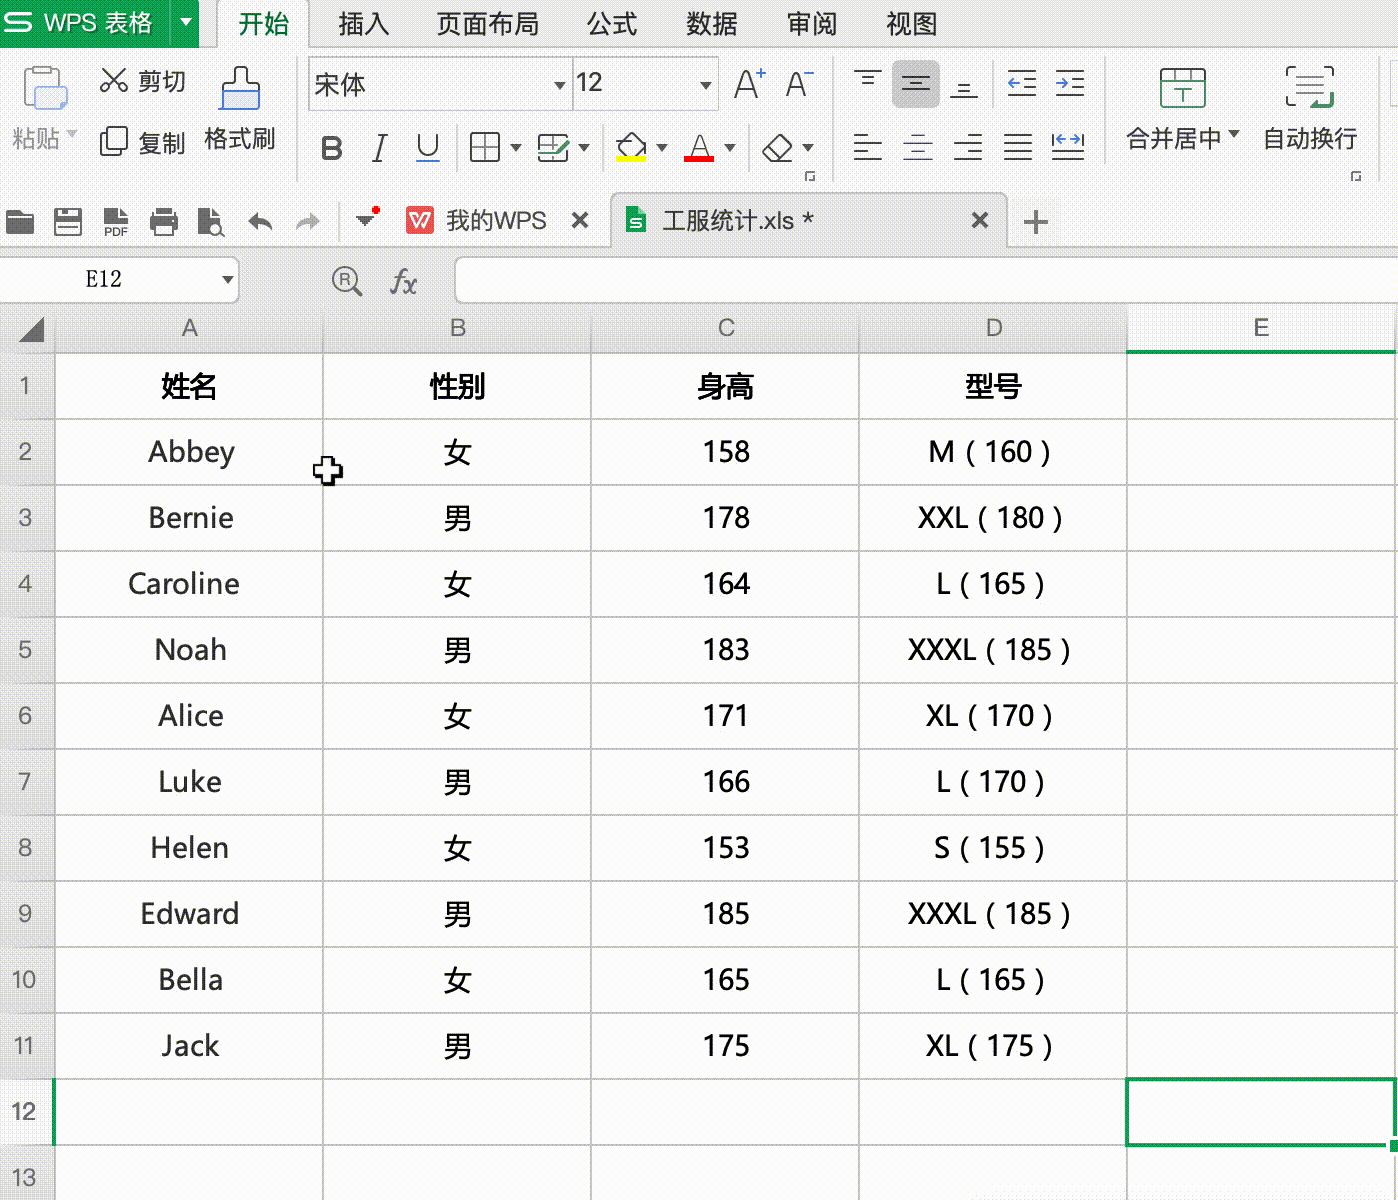The width and height of the screenshot is (1398, 1200).
Task: Open the 视图 ribbon tab
Action: coord(912,23)
